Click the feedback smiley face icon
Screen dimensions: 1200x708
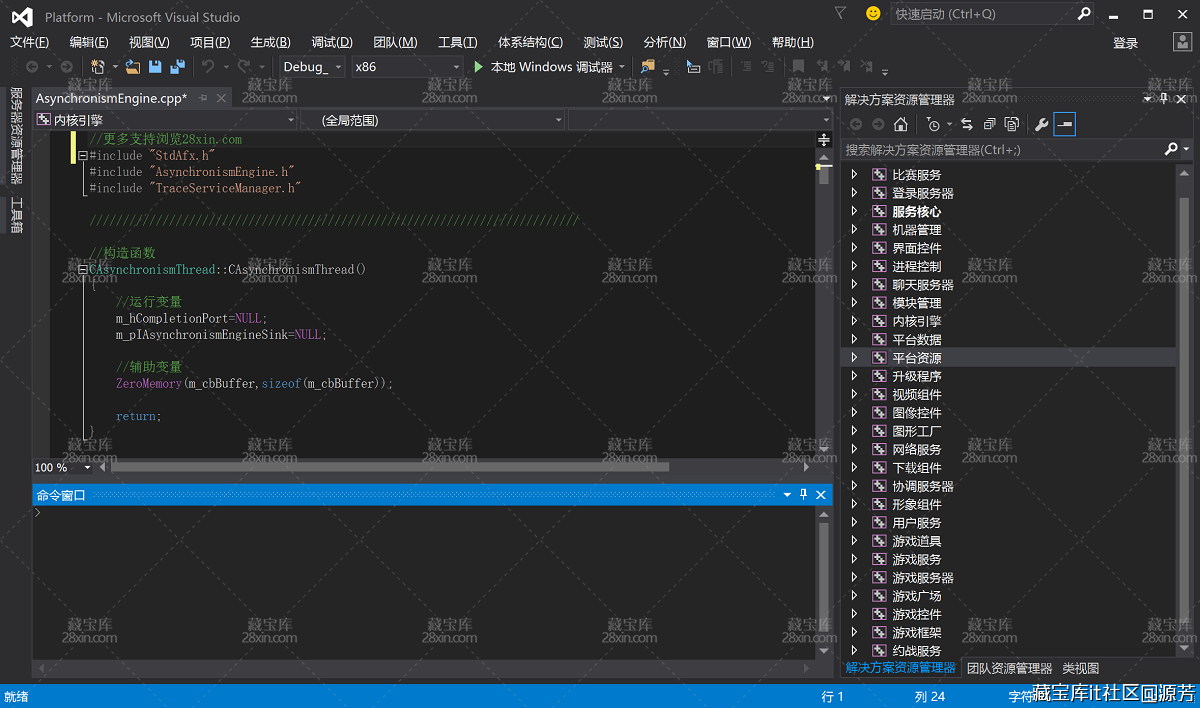(873, 14)
